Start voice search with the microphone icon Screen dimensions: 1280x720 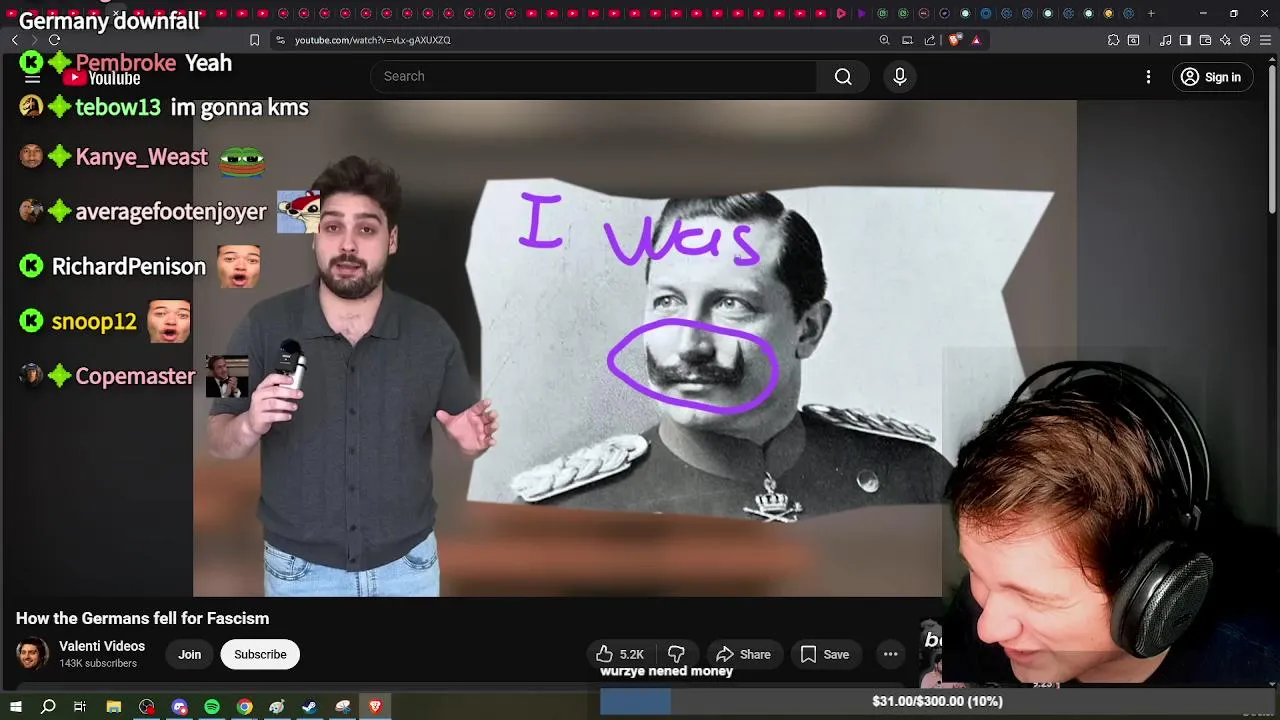click(899, 77)
